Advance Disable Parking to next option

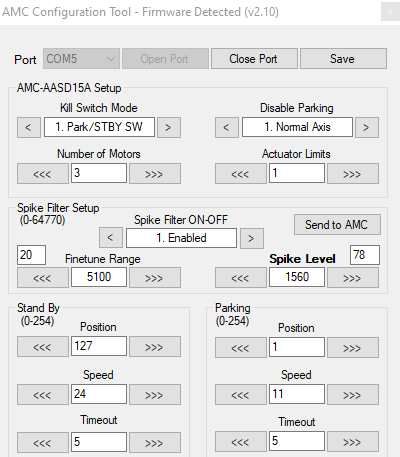tap(367, 127)
